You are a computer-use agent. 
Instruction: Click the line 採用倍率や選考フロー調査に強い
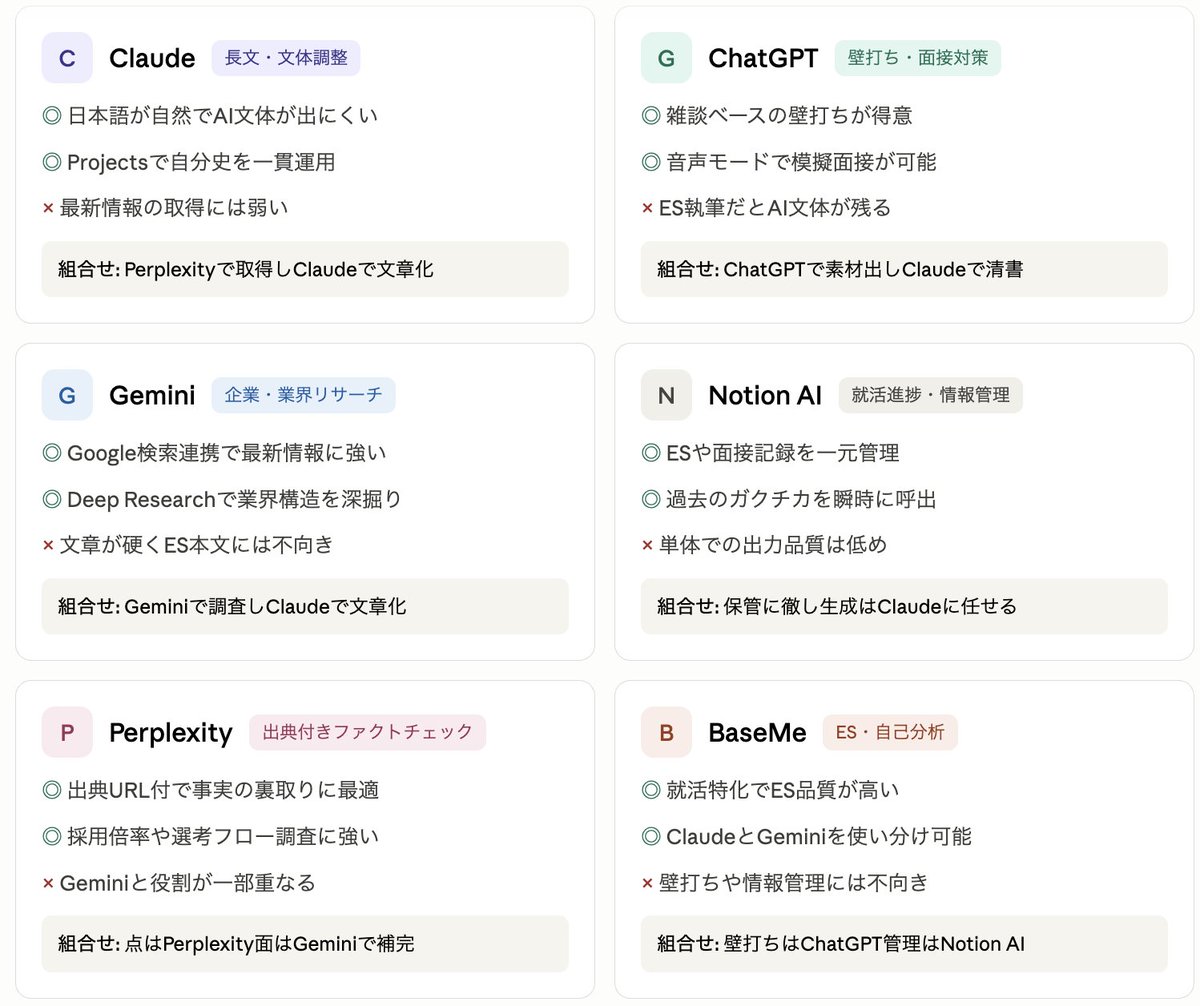point(211,836)
